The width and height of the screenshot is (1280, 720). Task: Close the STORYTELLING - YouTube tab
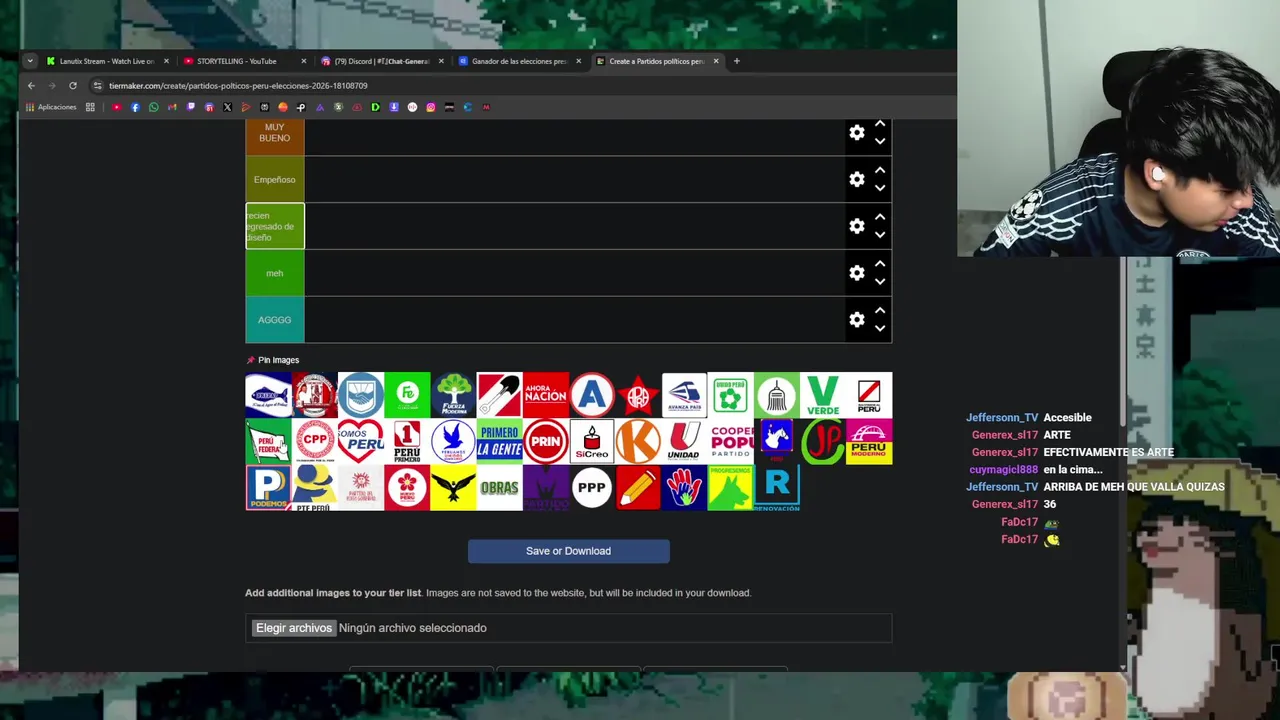[303, 61]
